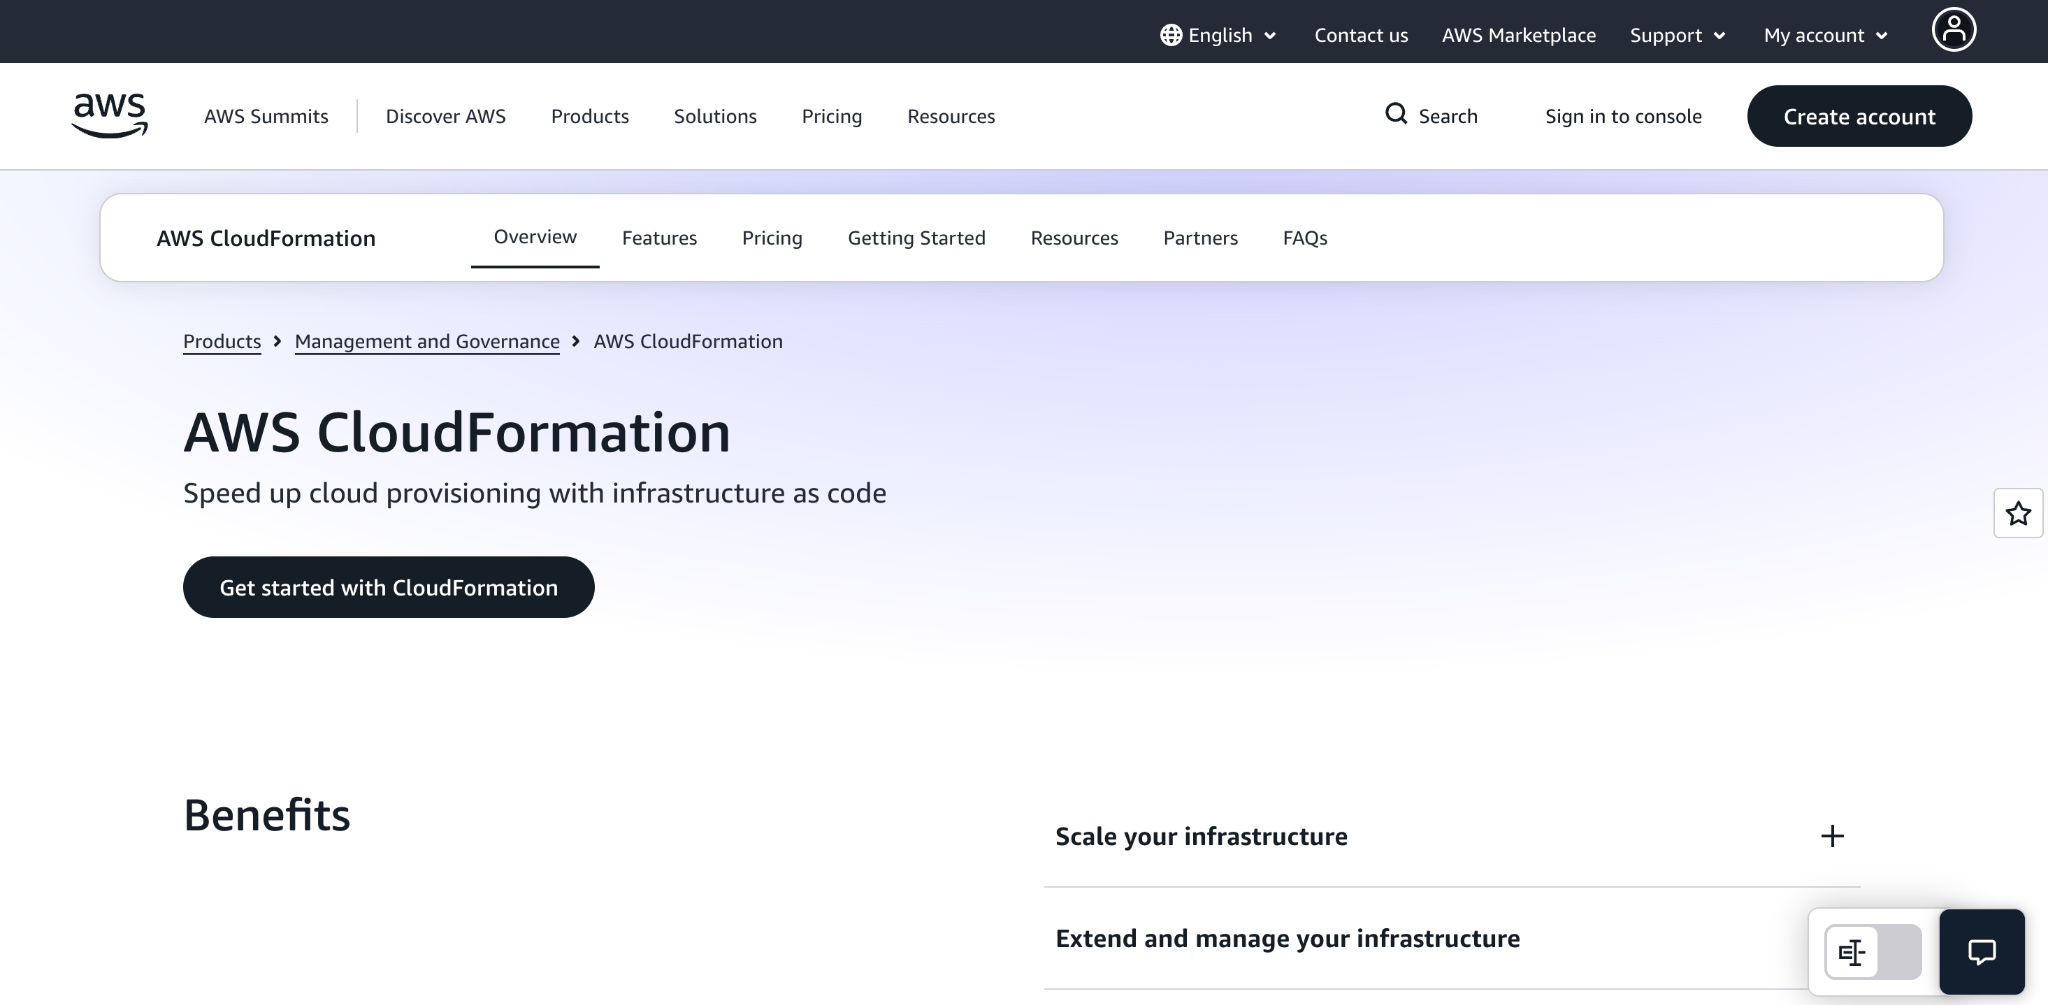Image resolution: width=2048 pixels, height=1005 pixels.
Task: Switch to CloudFormation Pricing tab
Action: click(772, 238)
